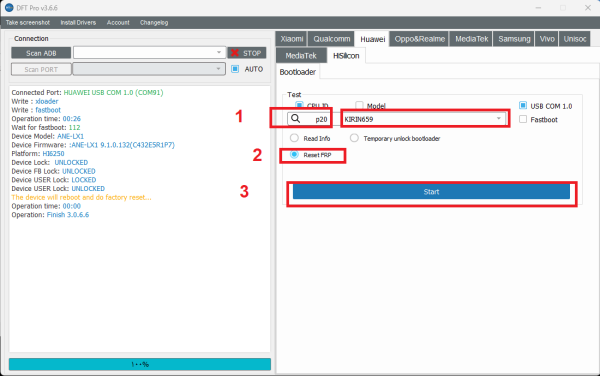This screenshot has height=376, width=600.
Task: Switch to the Xiaomi tab
Action: 292,39
